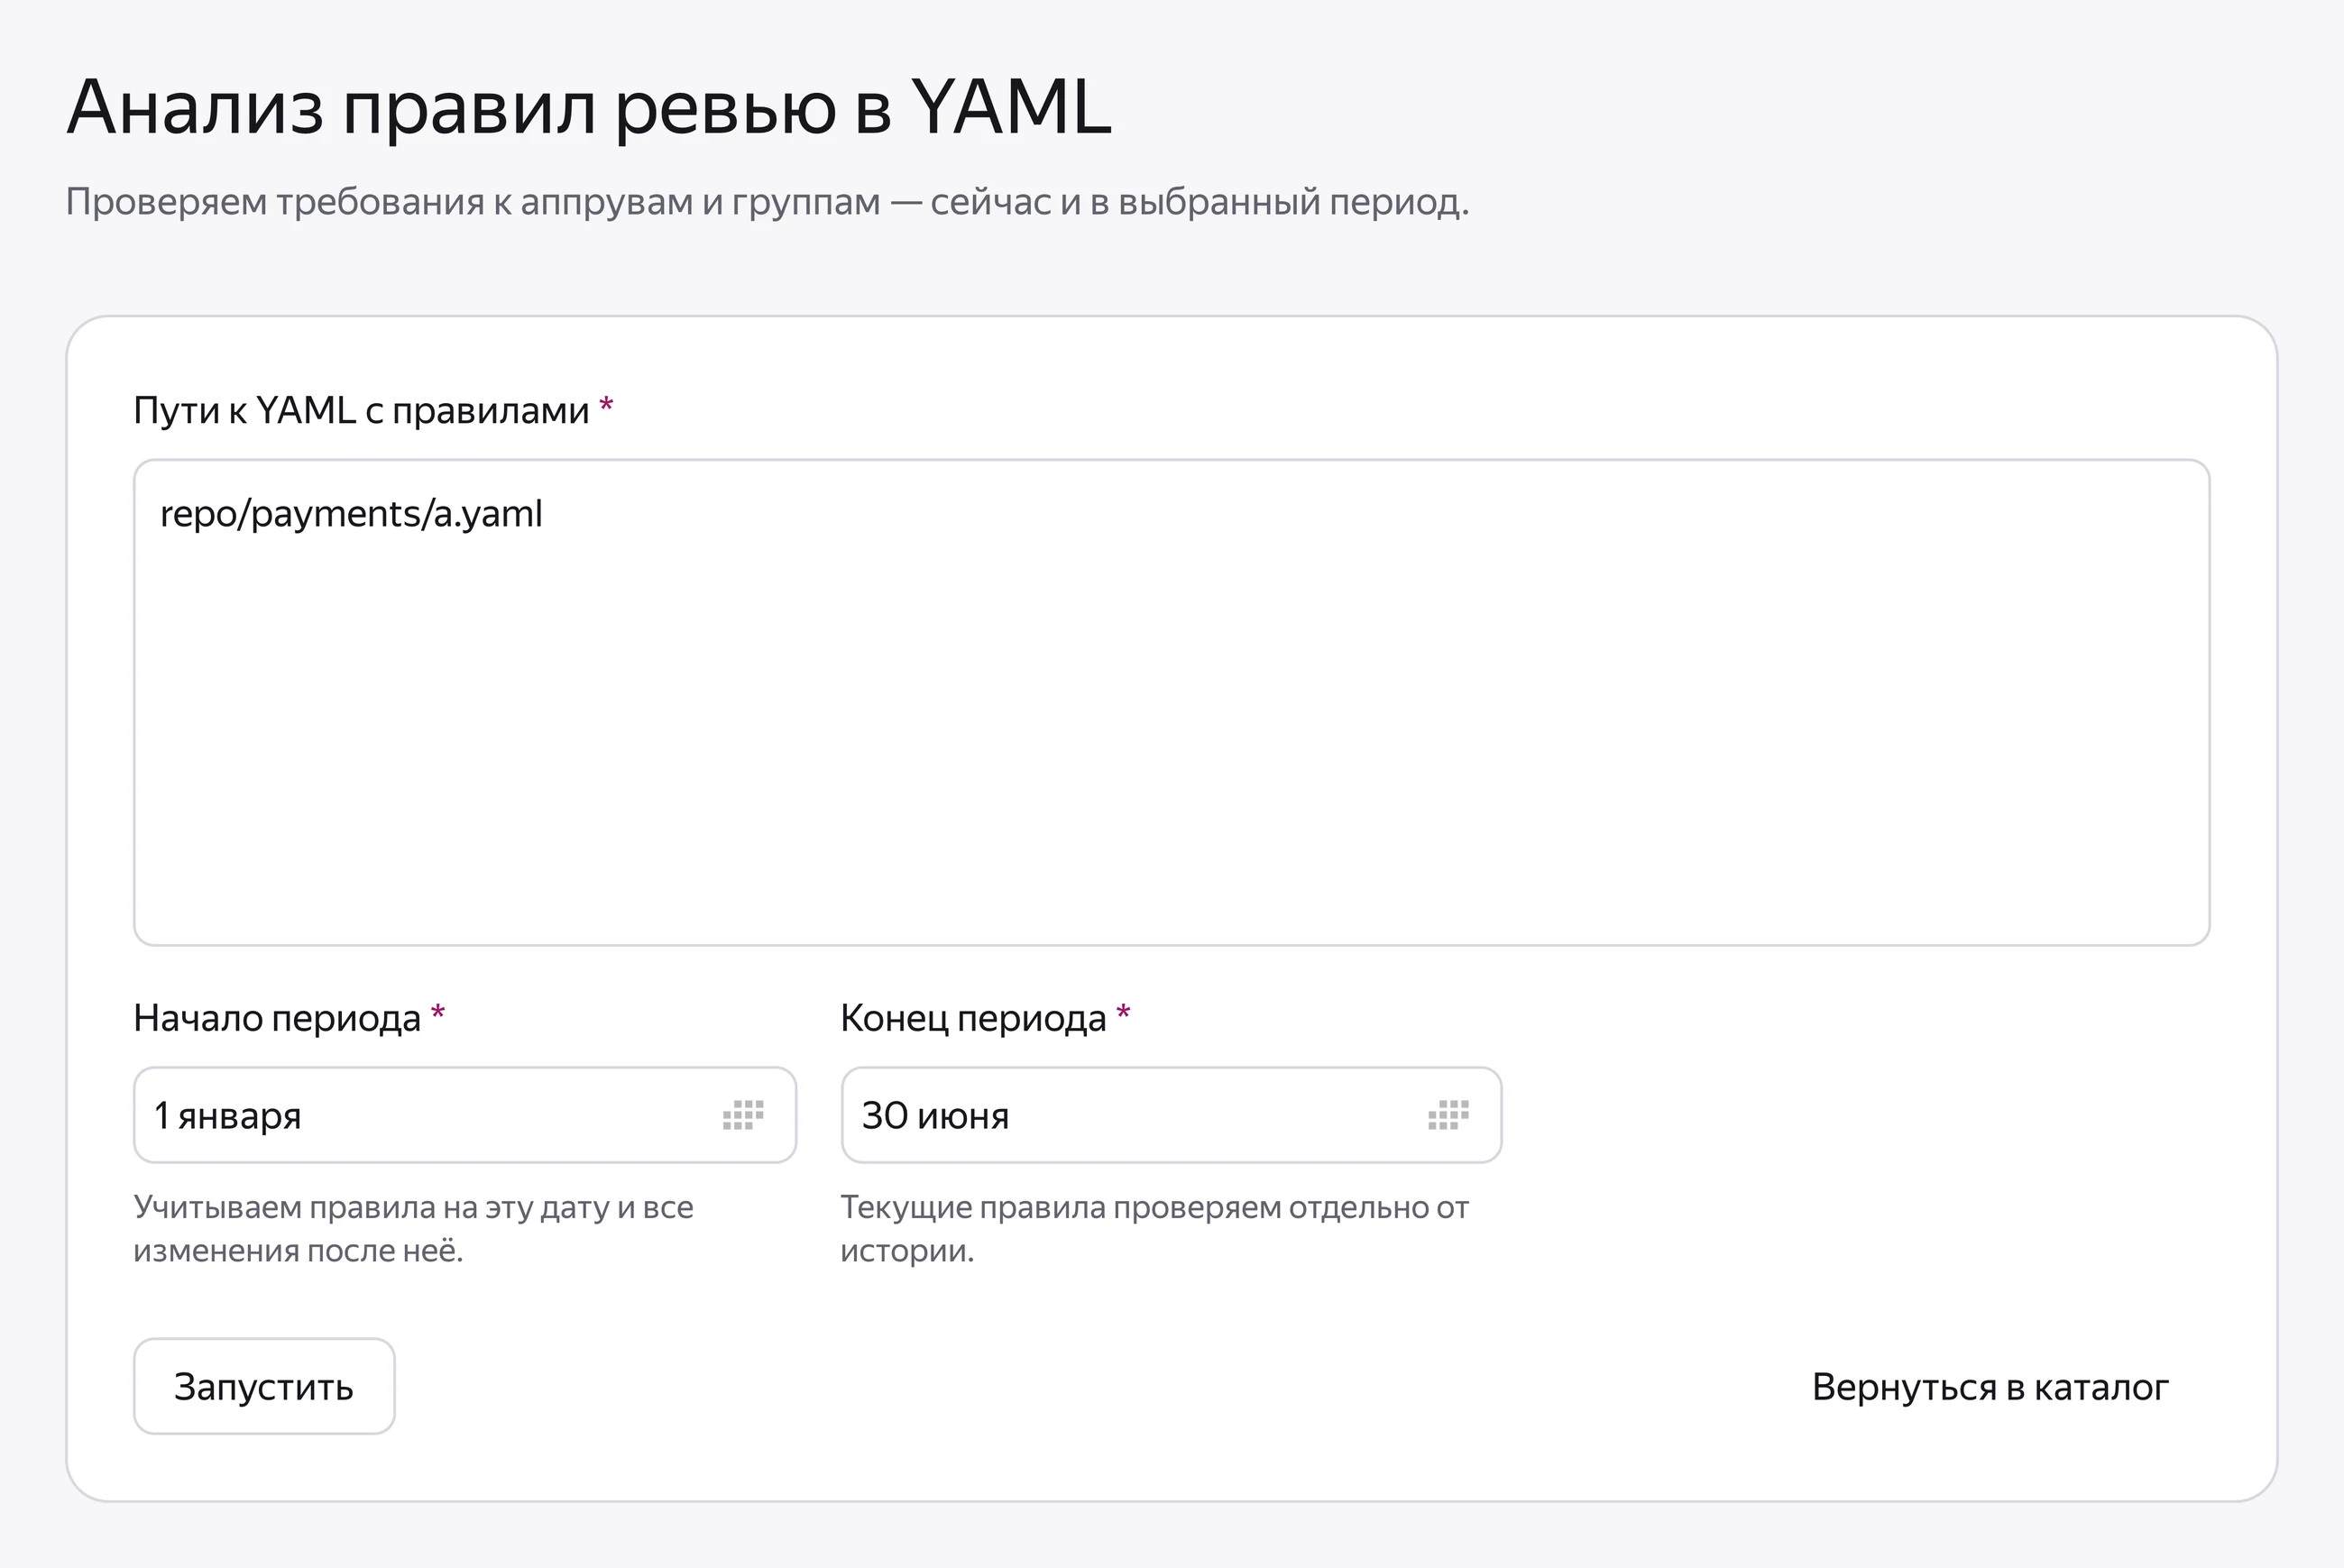
Task: Click the Запустить button
Action: pos(264,1386)
